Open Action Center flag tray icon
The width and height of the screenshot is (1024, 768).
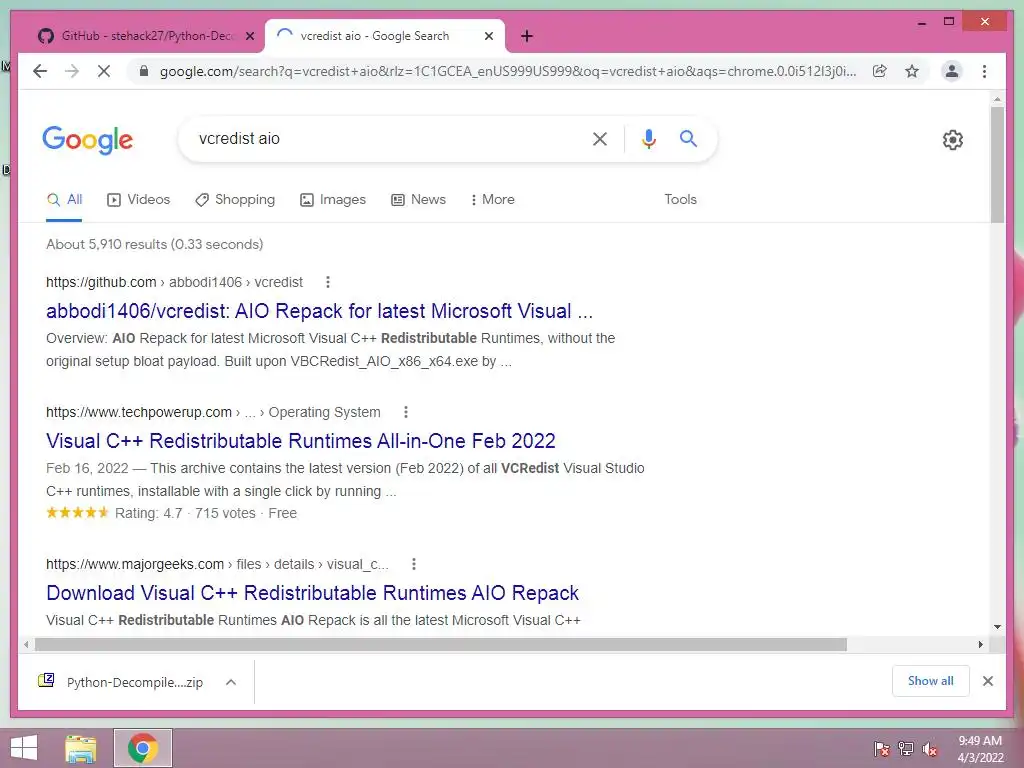pos(882,748)
